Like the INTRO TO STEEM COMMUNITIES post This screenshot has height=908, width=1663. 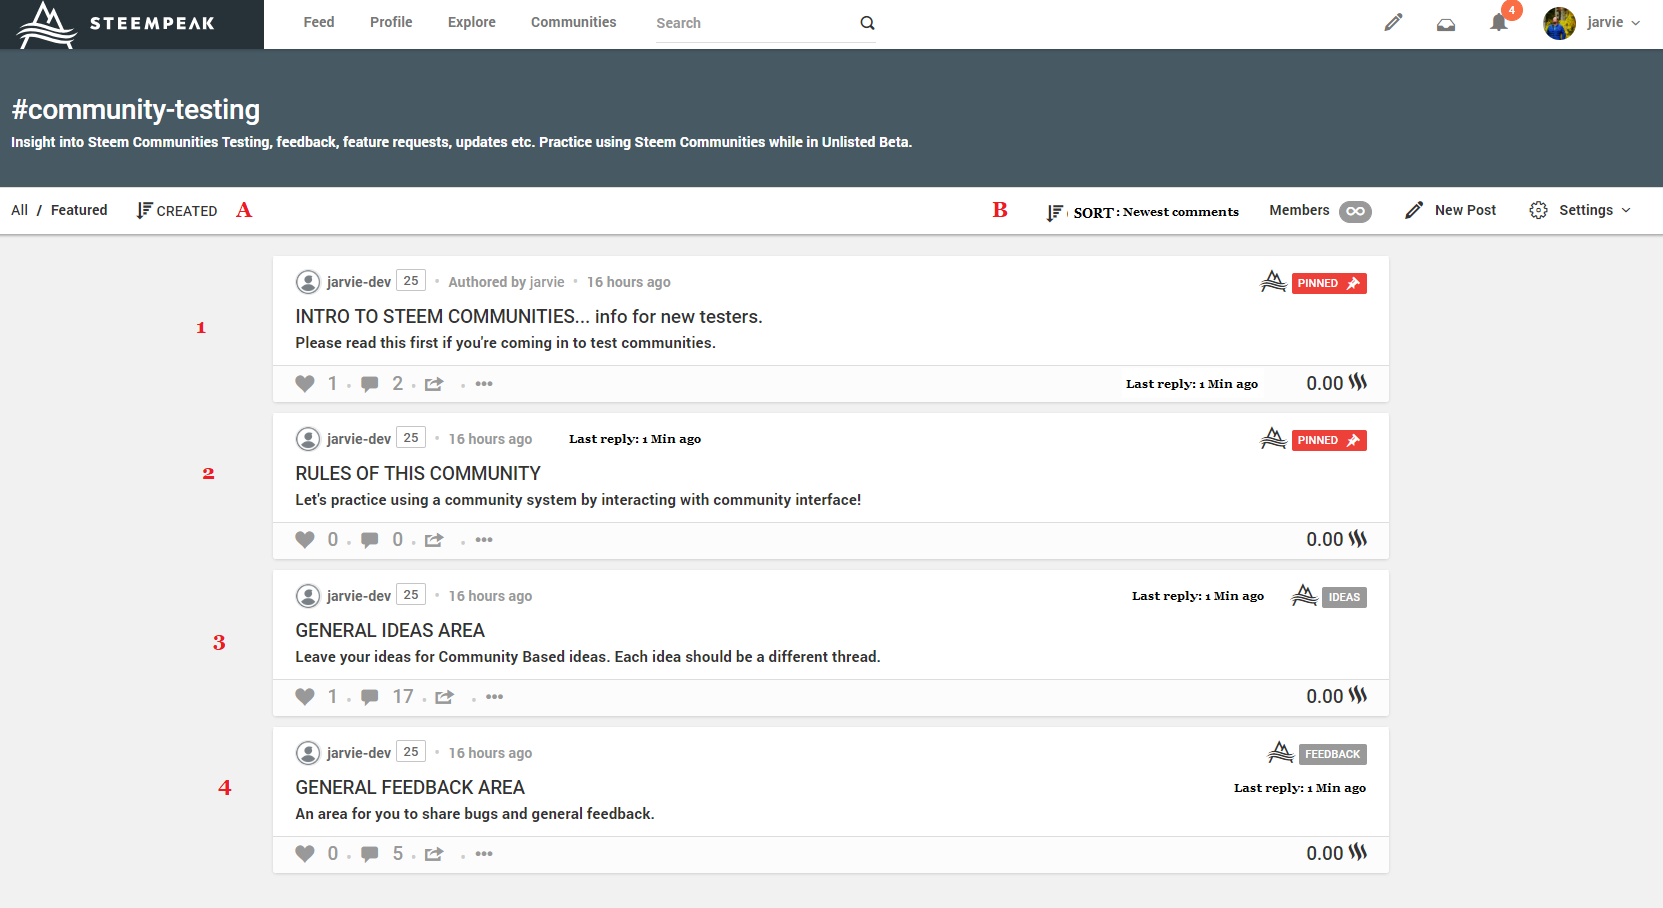(x=305, y=384)
